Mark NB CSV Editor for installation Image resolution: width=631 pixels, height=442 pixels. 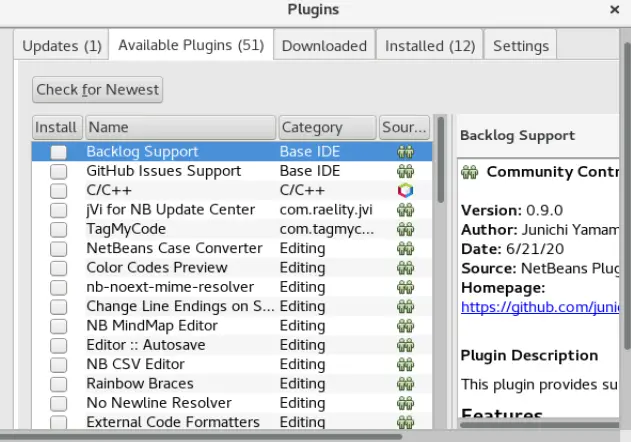[58, 365]
